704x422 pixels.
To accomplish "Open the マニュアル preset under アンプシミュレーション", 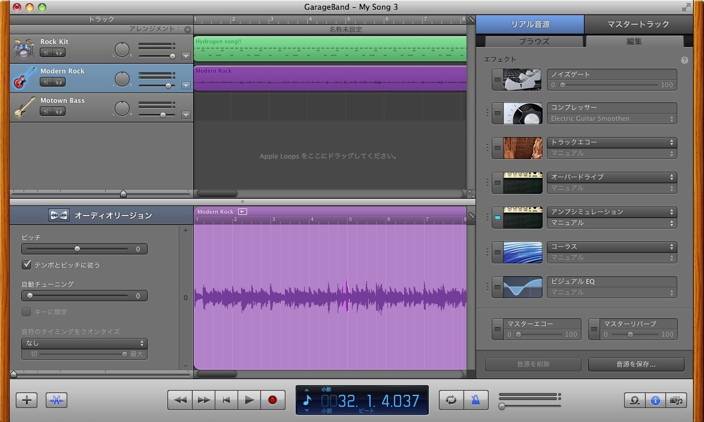I will click(x=612, y=223).
